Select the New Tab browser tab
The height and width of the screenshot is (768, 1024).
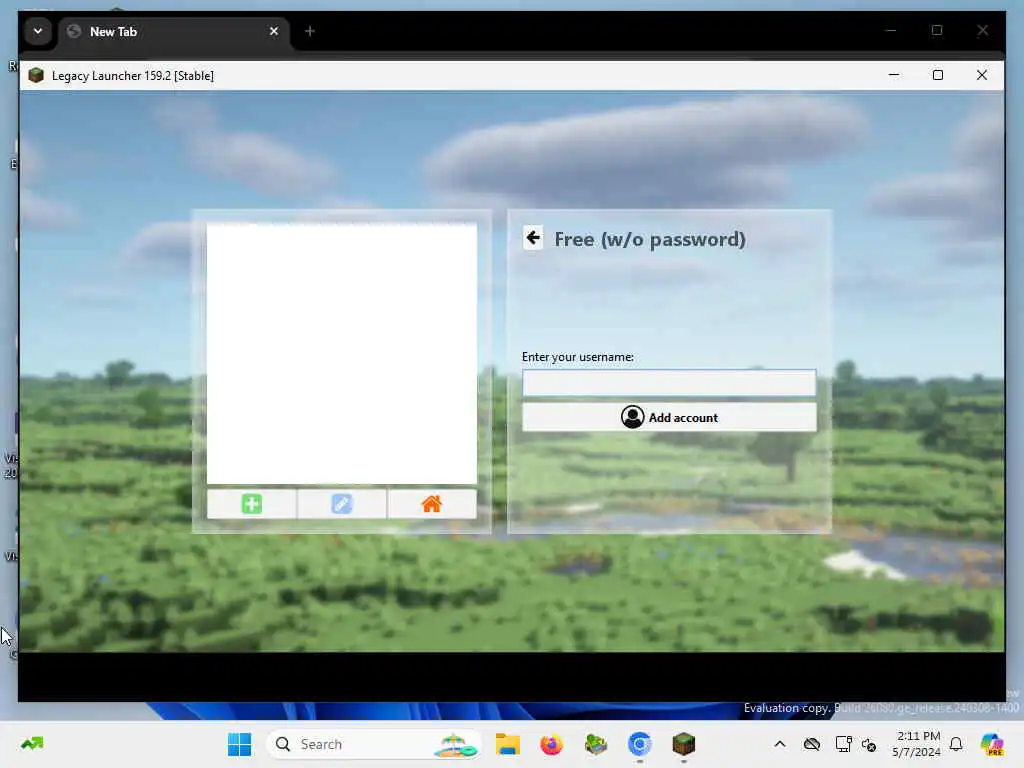point(174,31)
